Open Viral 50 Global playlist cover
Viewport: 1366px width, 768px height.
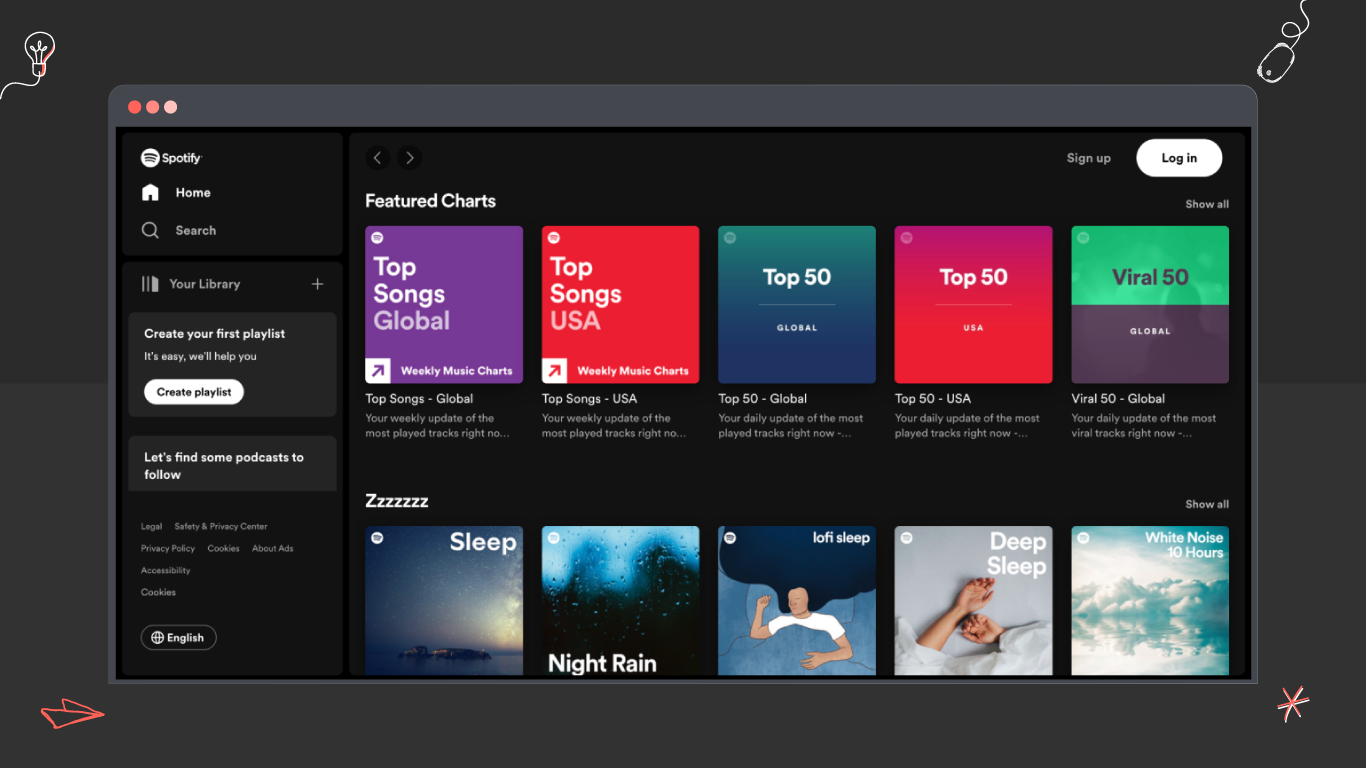[x=1150, y=305]
